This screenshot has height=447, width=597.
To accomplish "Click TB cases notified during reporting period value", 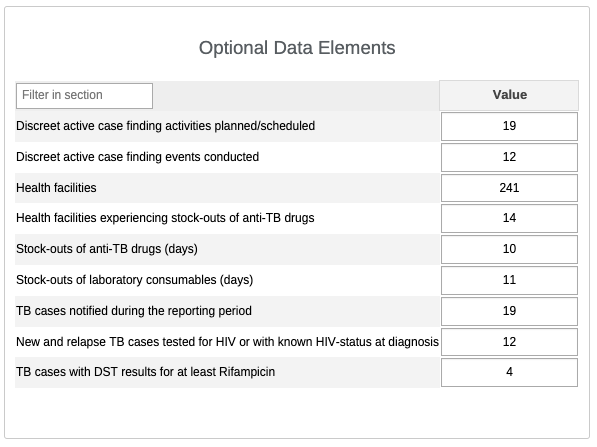I will [x=509, y=311].
